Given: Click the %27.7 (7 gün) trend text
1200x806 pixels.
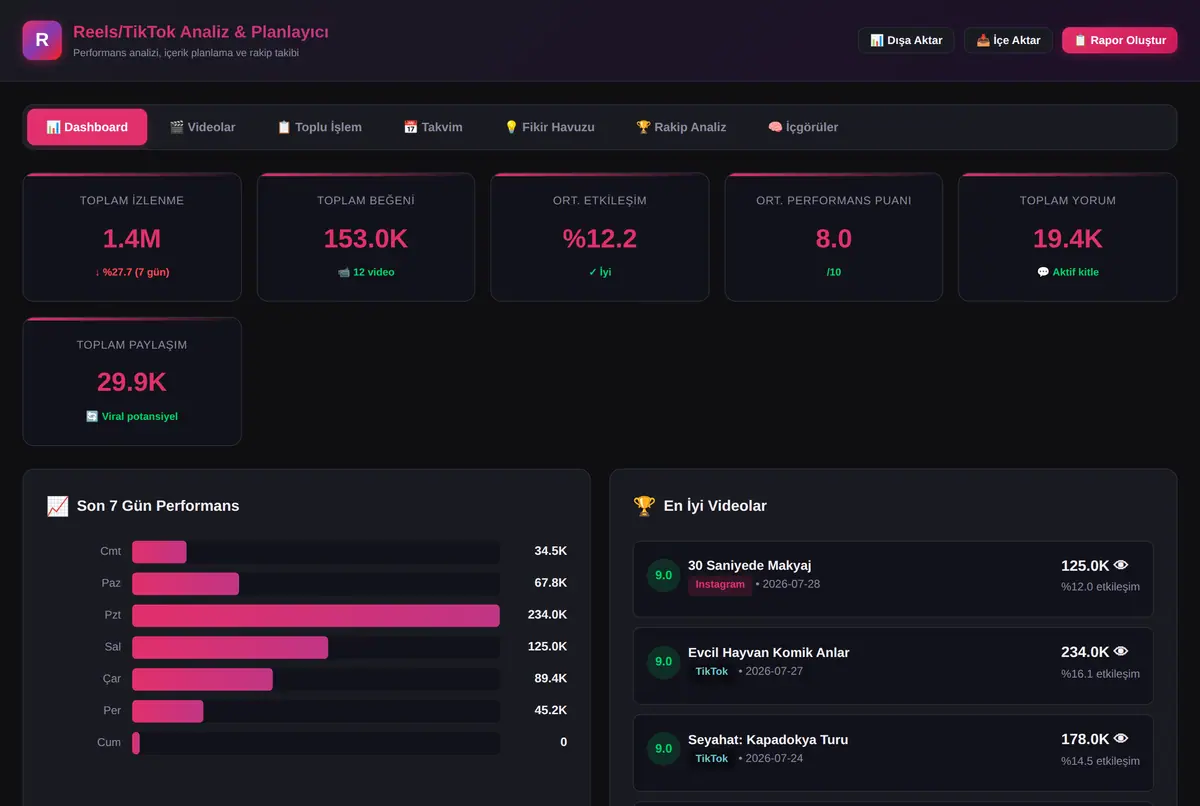Looking at the screenshot, I should [x=132, y=272].
